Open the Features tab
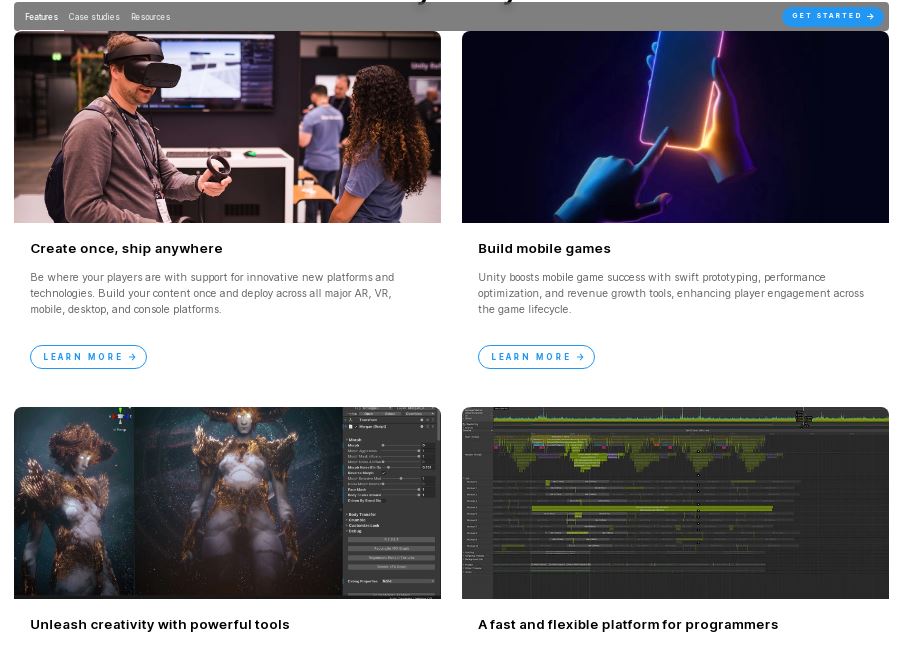The height and width of the screenshot is (645, 902). [x=41, y=17]
